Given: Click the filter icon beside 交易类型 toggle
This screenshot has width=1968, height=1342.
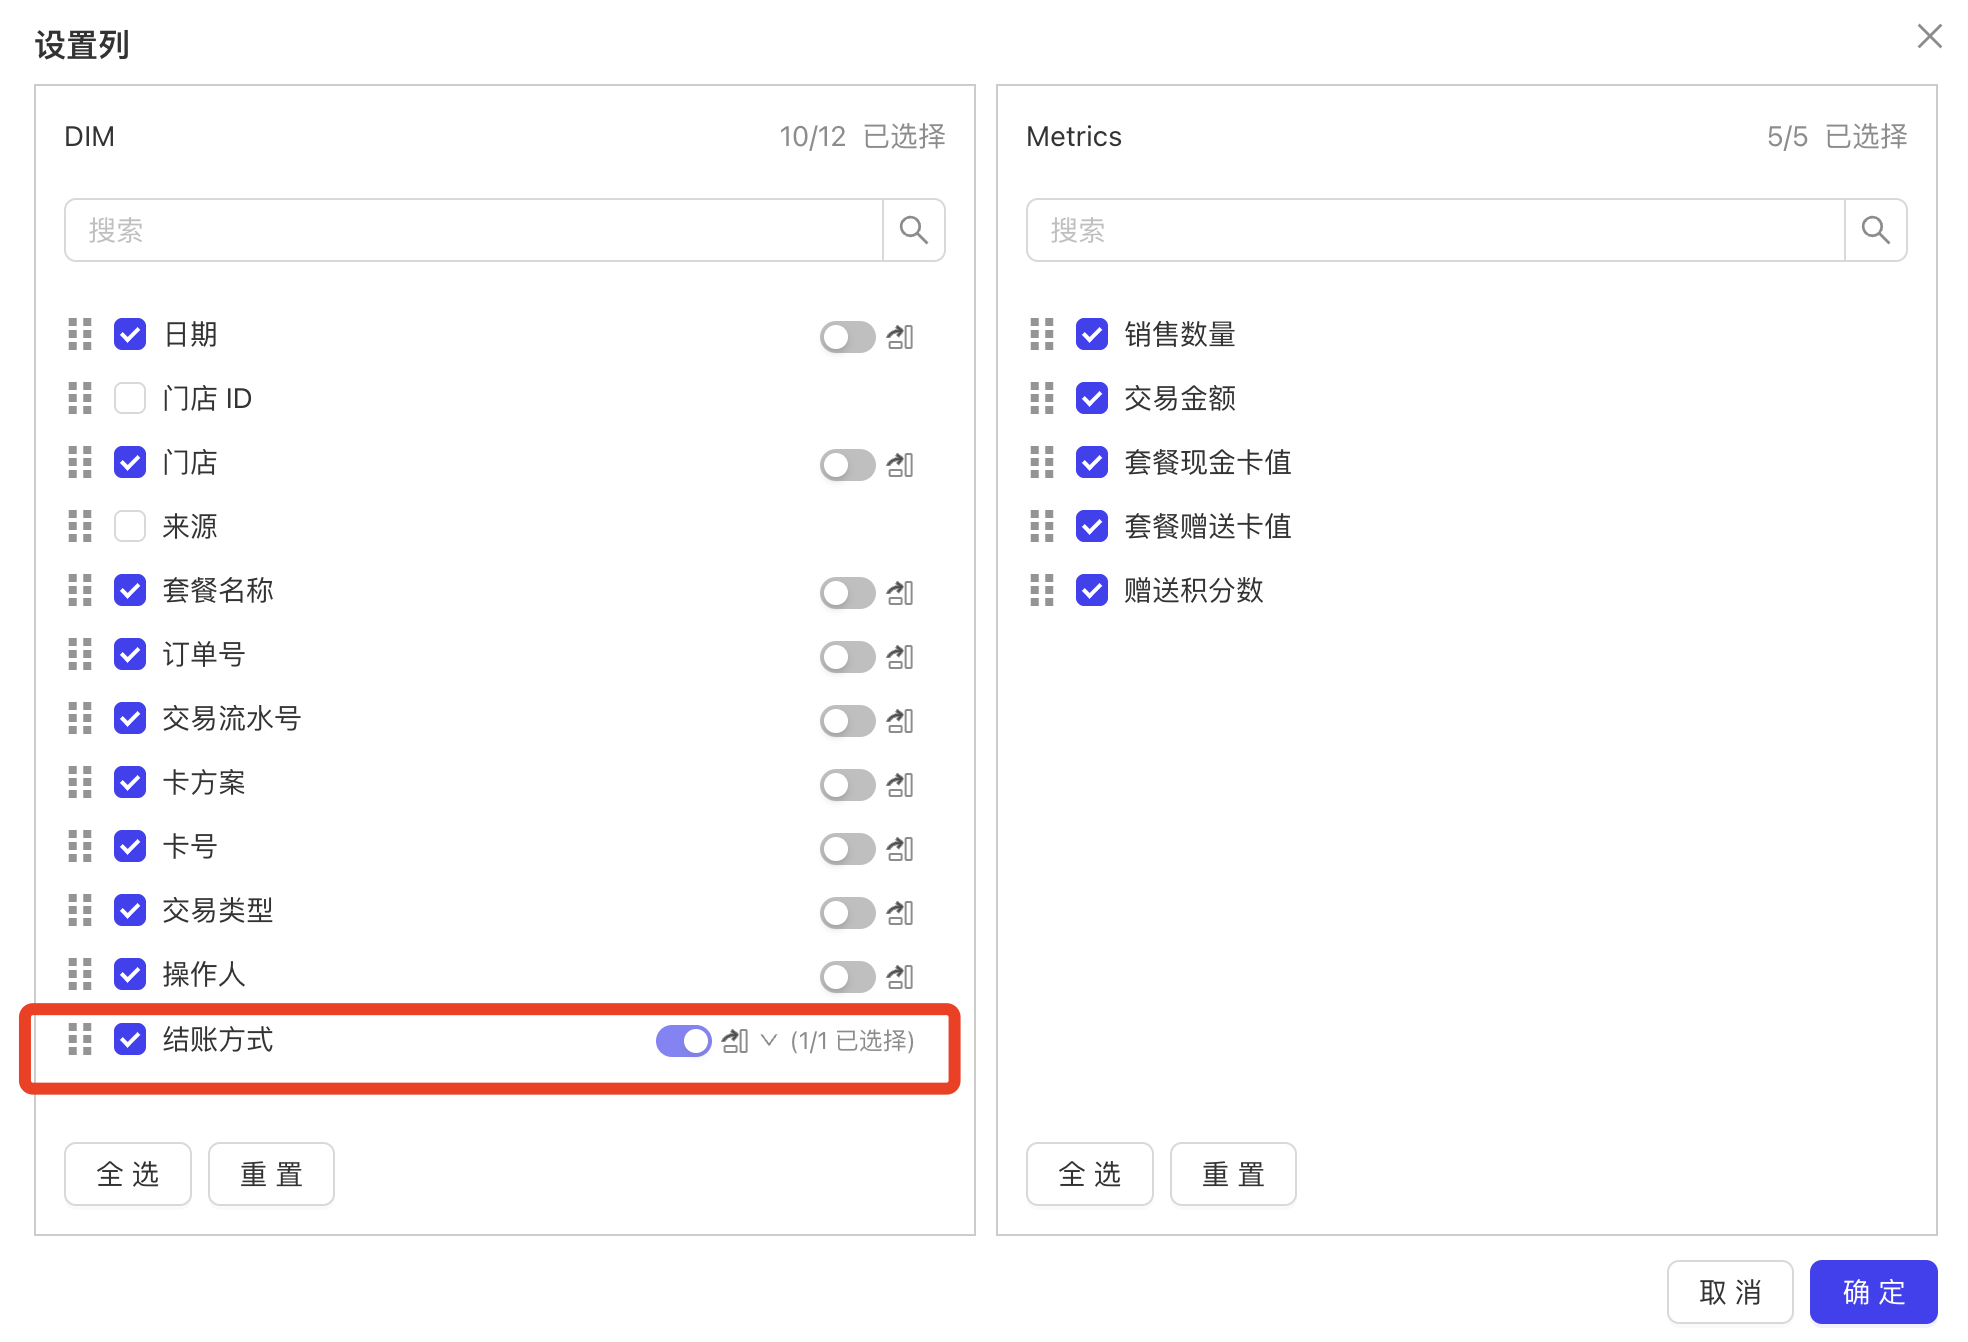Looking at the screenshot, I should tap(900, 913).
